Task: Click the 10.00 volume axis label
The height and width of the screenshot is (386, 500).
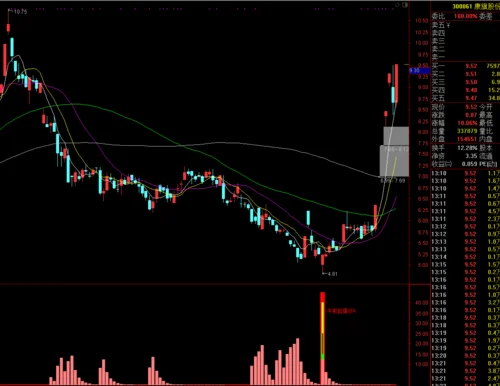Action: (421, 364)
